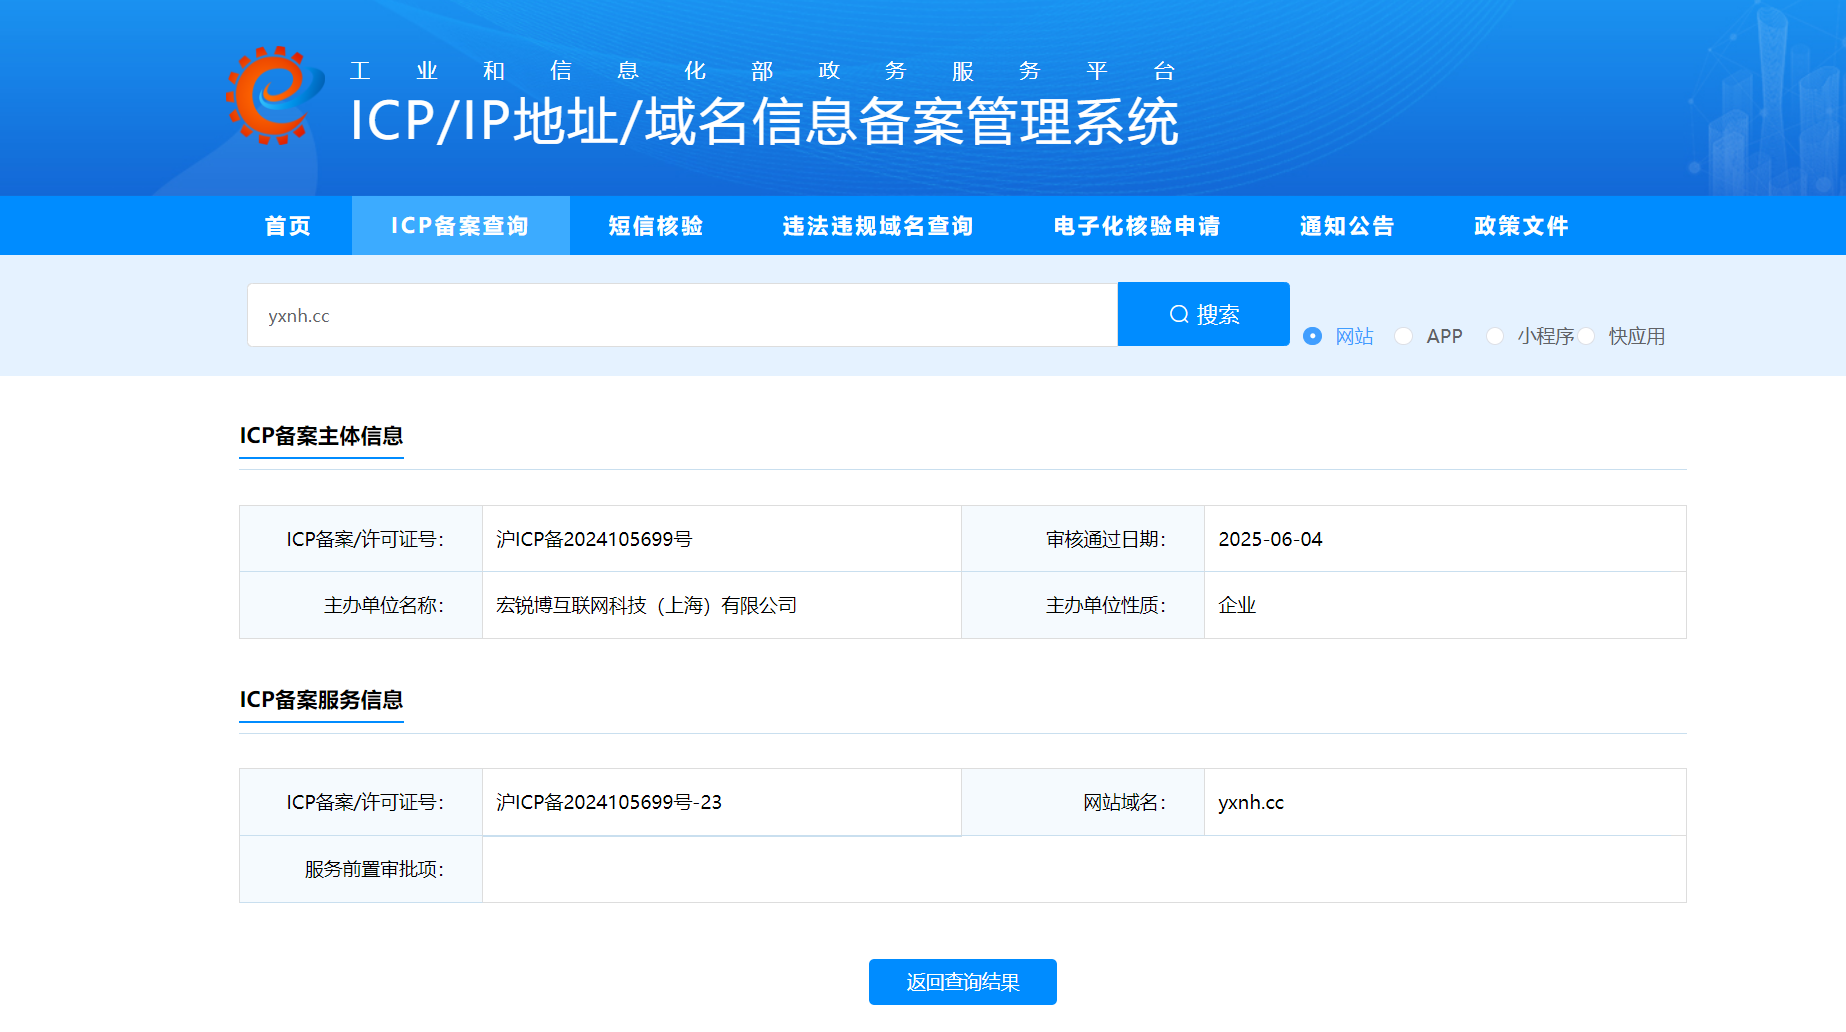The height and width of the screenshot is (1032, 1846).
Task: Open the 短信核验 tab
Action: [x=656, y=226]
